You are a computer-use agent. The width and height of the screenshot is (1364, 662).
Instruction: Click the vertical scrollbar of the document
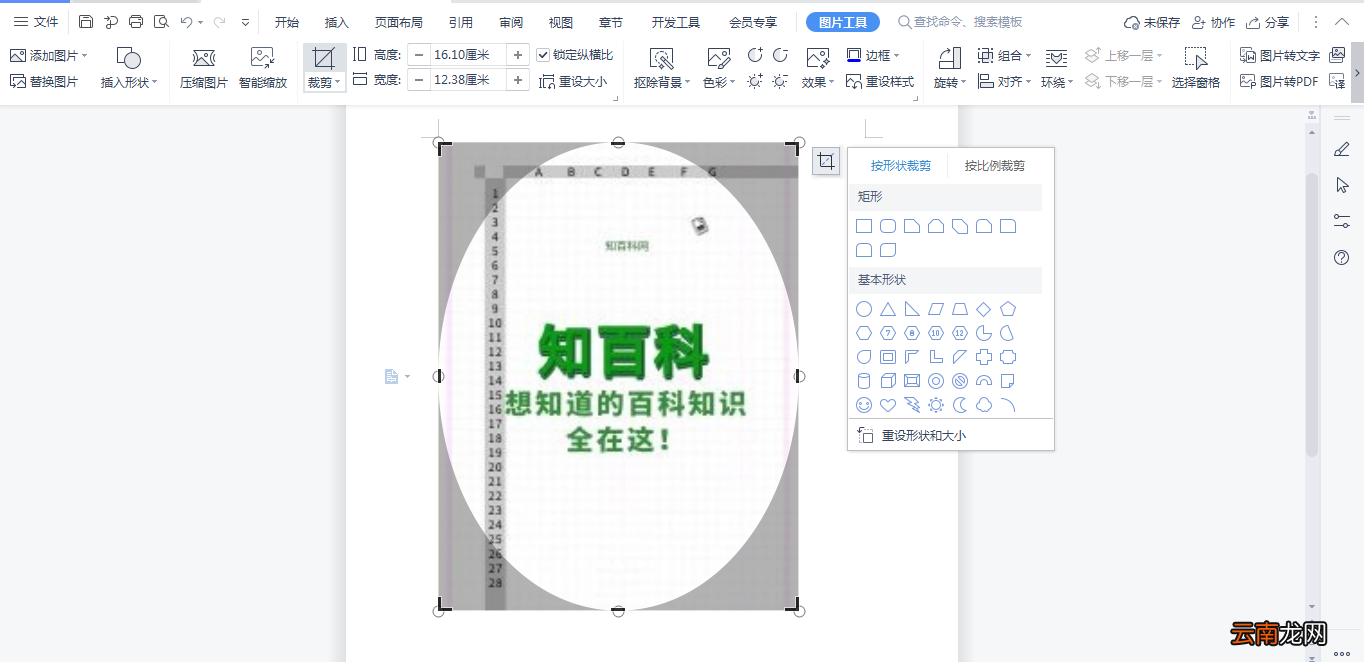click(1312, 315)
